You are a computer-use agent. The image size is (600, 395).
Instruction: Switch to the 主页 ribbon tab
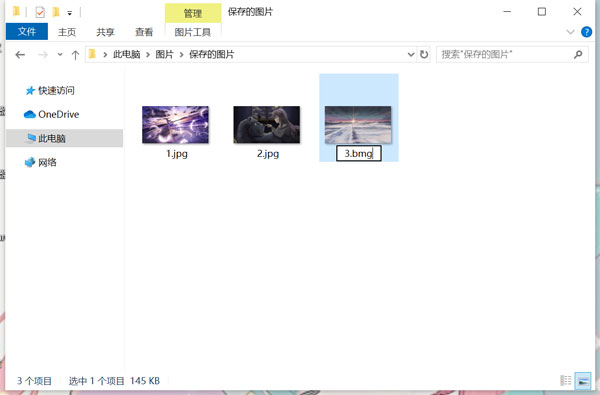pyautogui.click(x=67, y=32)
